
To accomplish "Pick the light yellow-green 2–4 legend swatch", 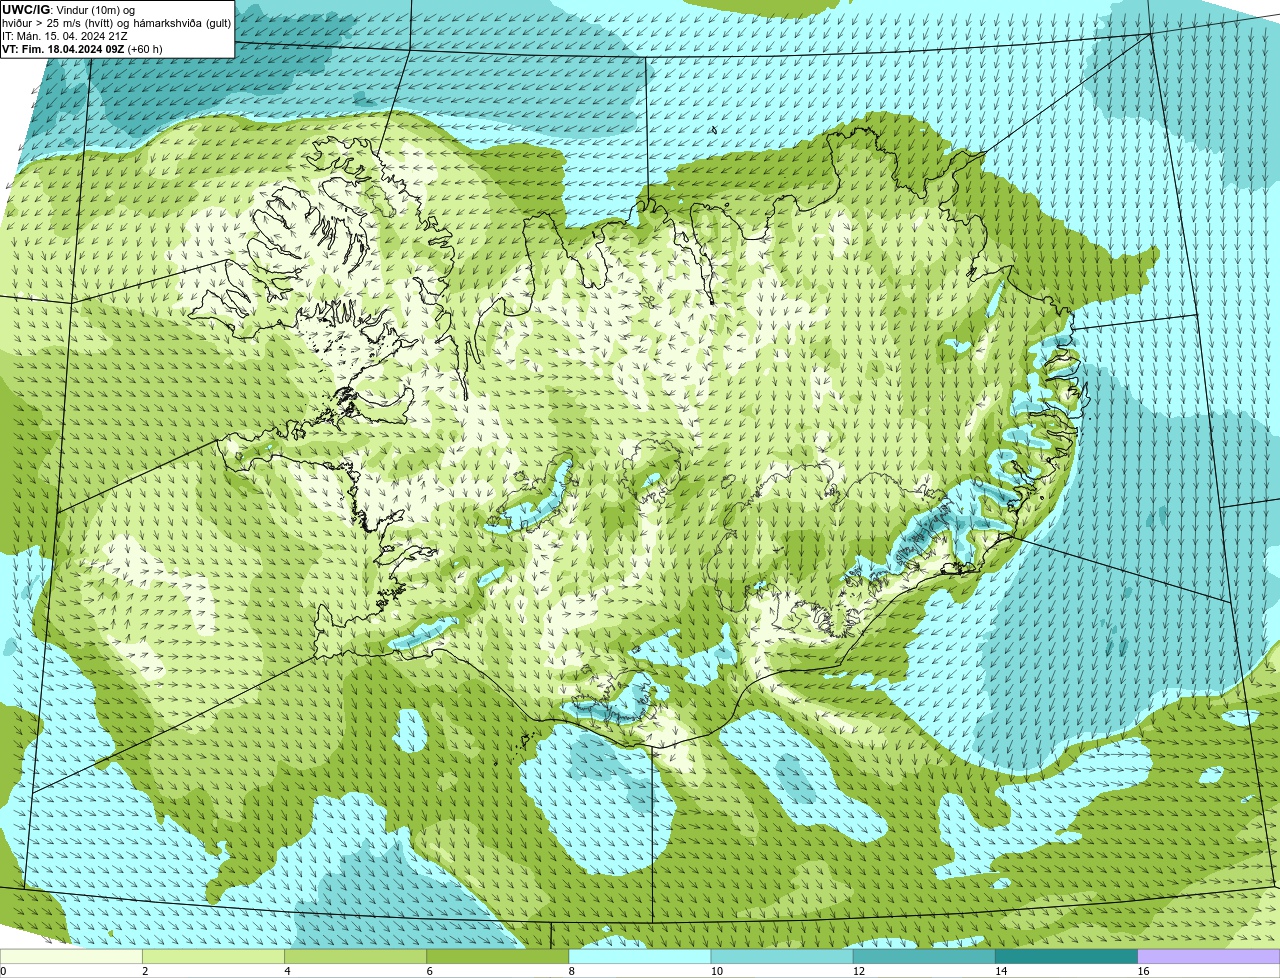I will [213, 956].
